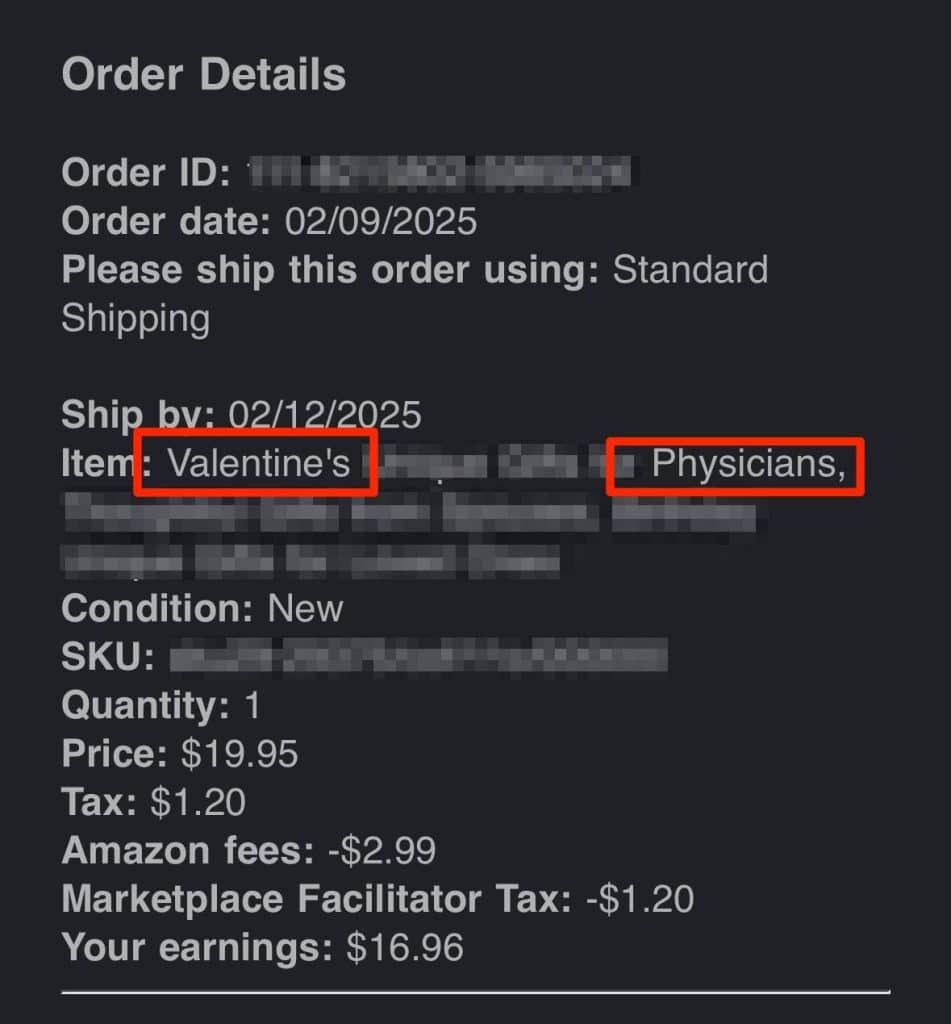The height and width of the screenshot is (1024, 951).
Task: Click the Your earnings amount $16.96
Action: point(405,946)
